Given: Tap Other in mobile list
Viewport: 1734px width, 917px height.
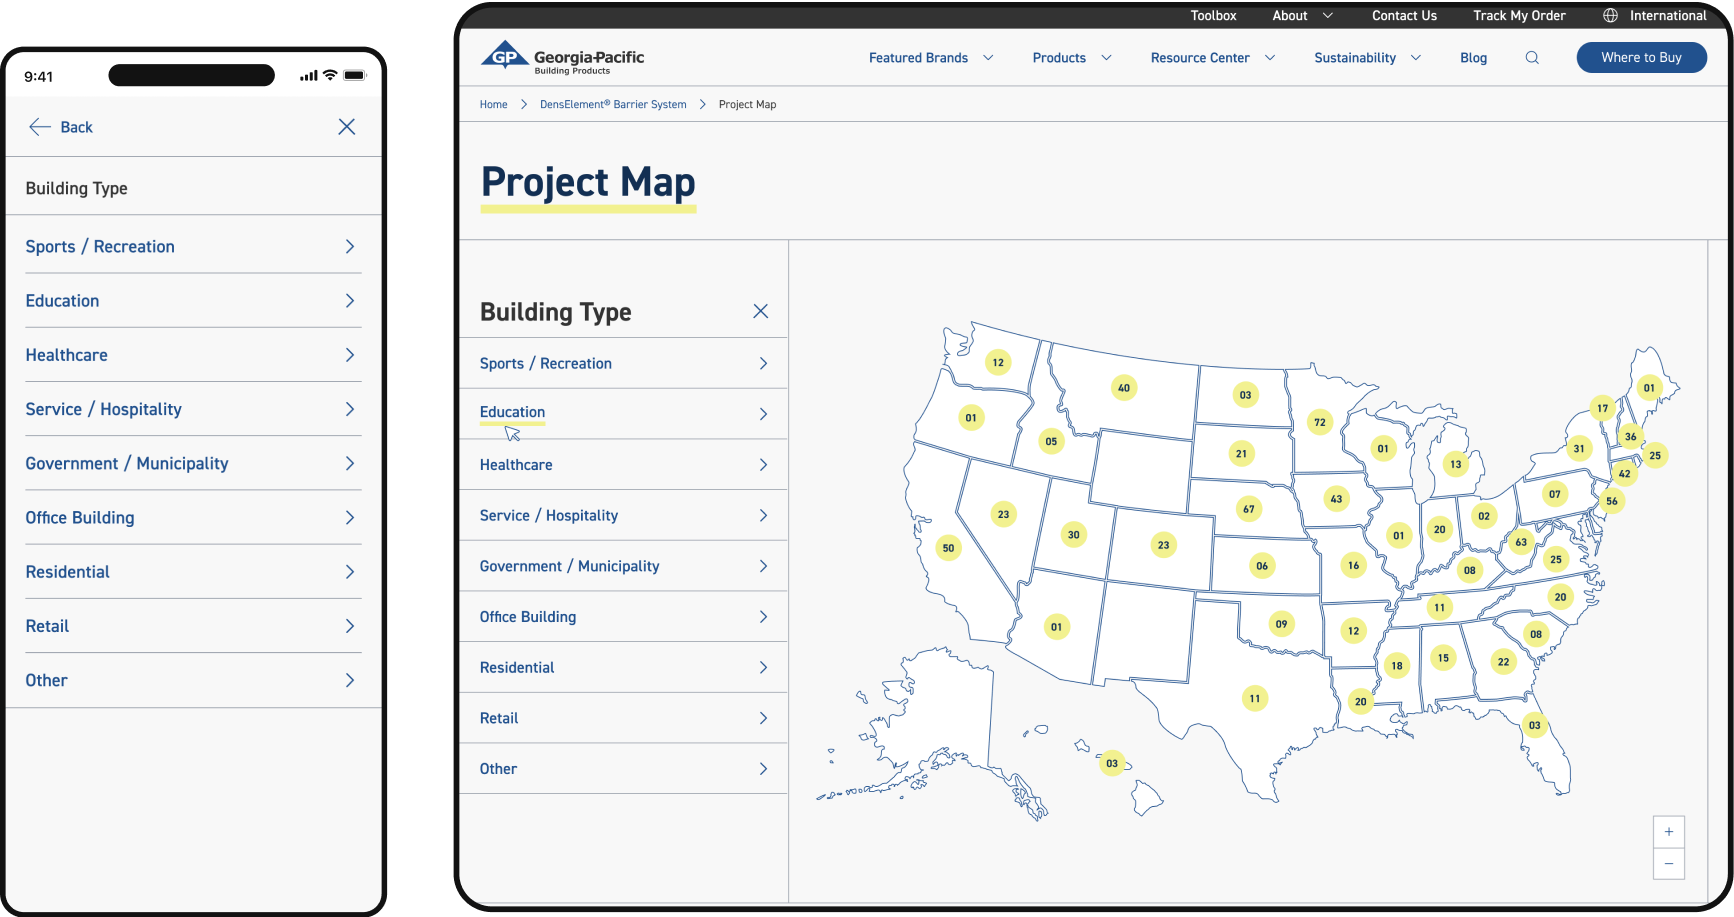Looking at the screenshot, I should click(x=193, y=680).
